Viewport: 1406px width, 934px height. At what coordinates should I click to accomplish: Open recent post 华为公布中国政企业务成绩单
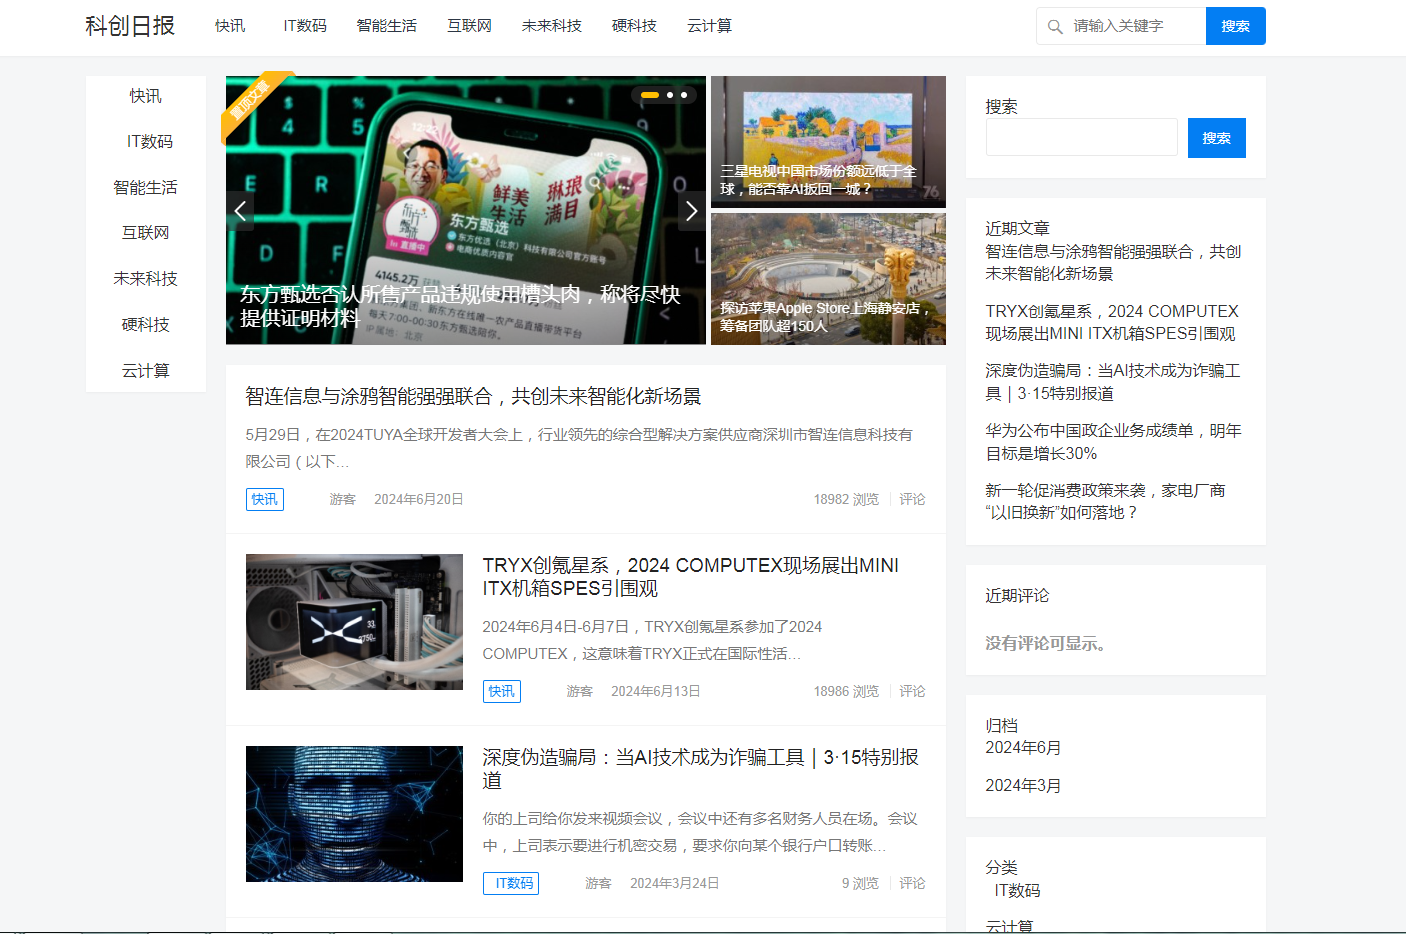tap(1113, 442)
